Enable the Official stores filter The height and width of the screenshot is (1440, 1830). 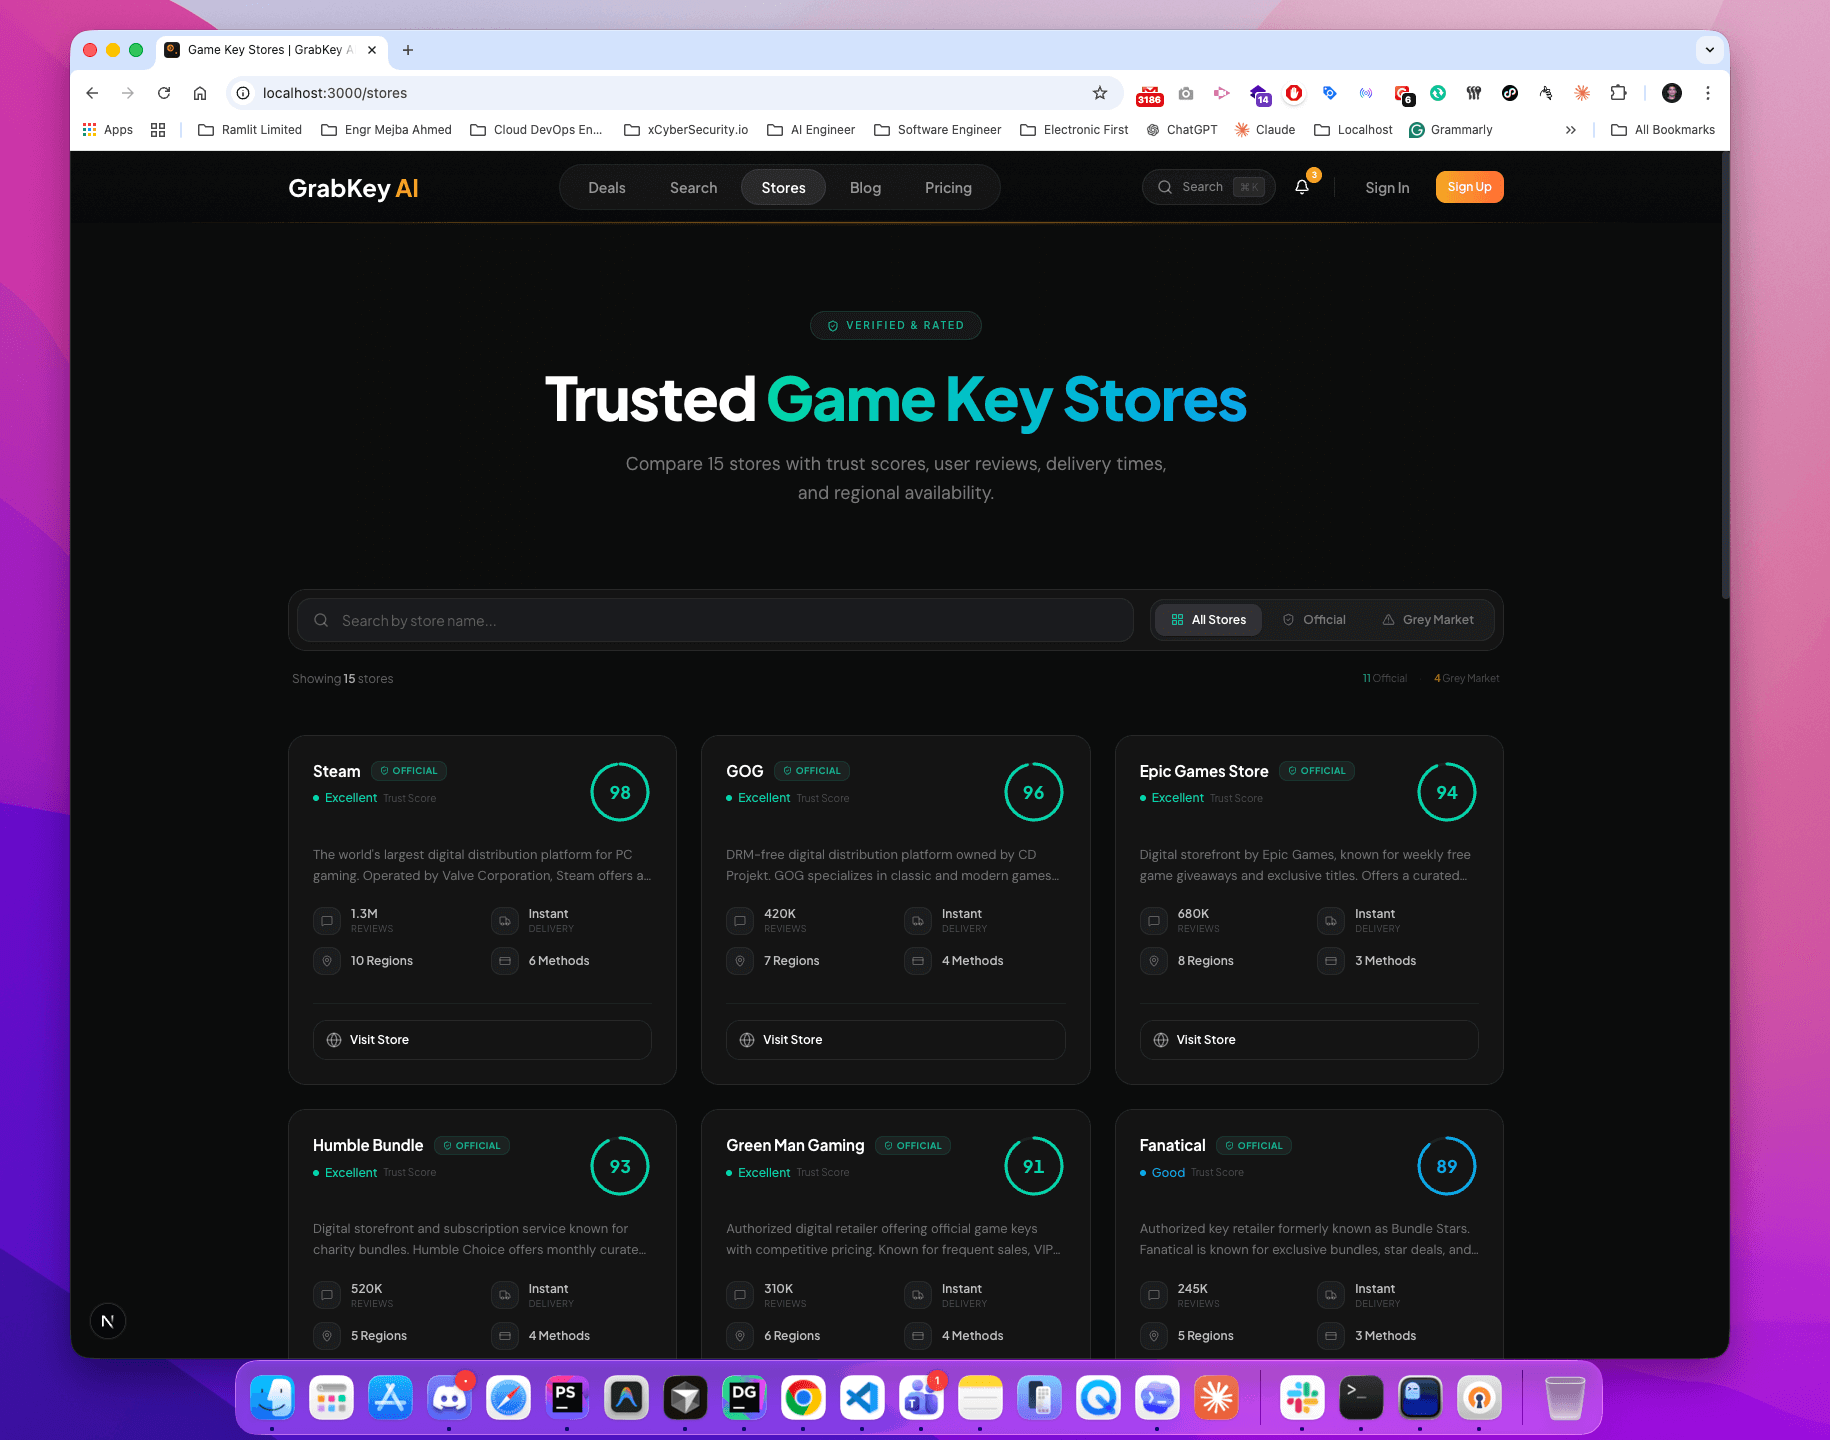(1314, 619)
